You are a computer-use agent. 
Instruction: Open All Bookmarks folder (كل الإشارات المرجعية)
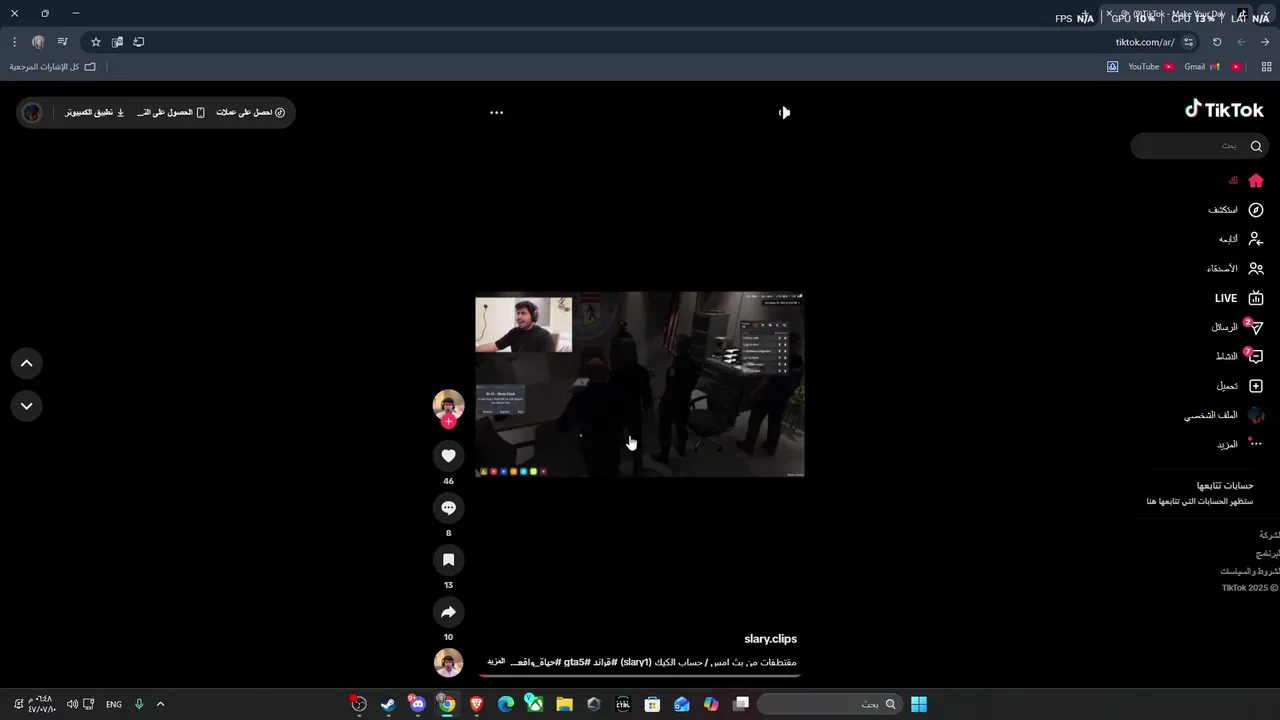coord(53,67)
